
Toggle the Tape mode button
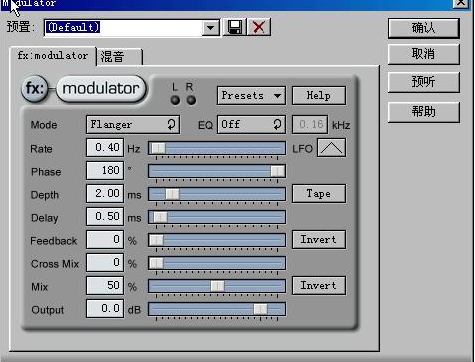(x=319, y=194)
